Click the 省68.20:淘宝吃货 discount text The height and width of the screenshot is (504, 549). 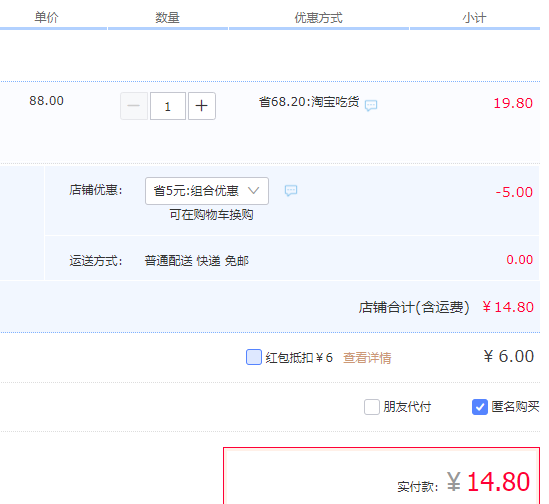coord(309,102)
